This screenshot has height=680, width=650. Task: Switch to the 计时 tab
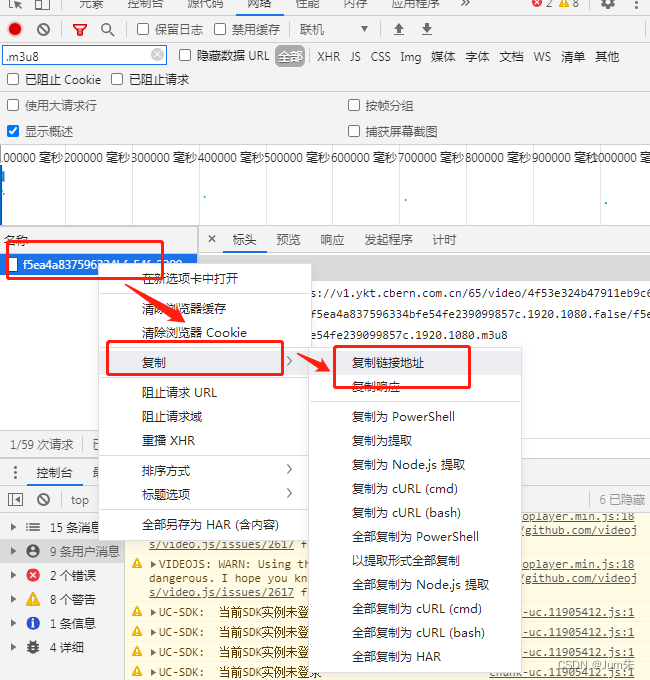(x=444, y=239)
